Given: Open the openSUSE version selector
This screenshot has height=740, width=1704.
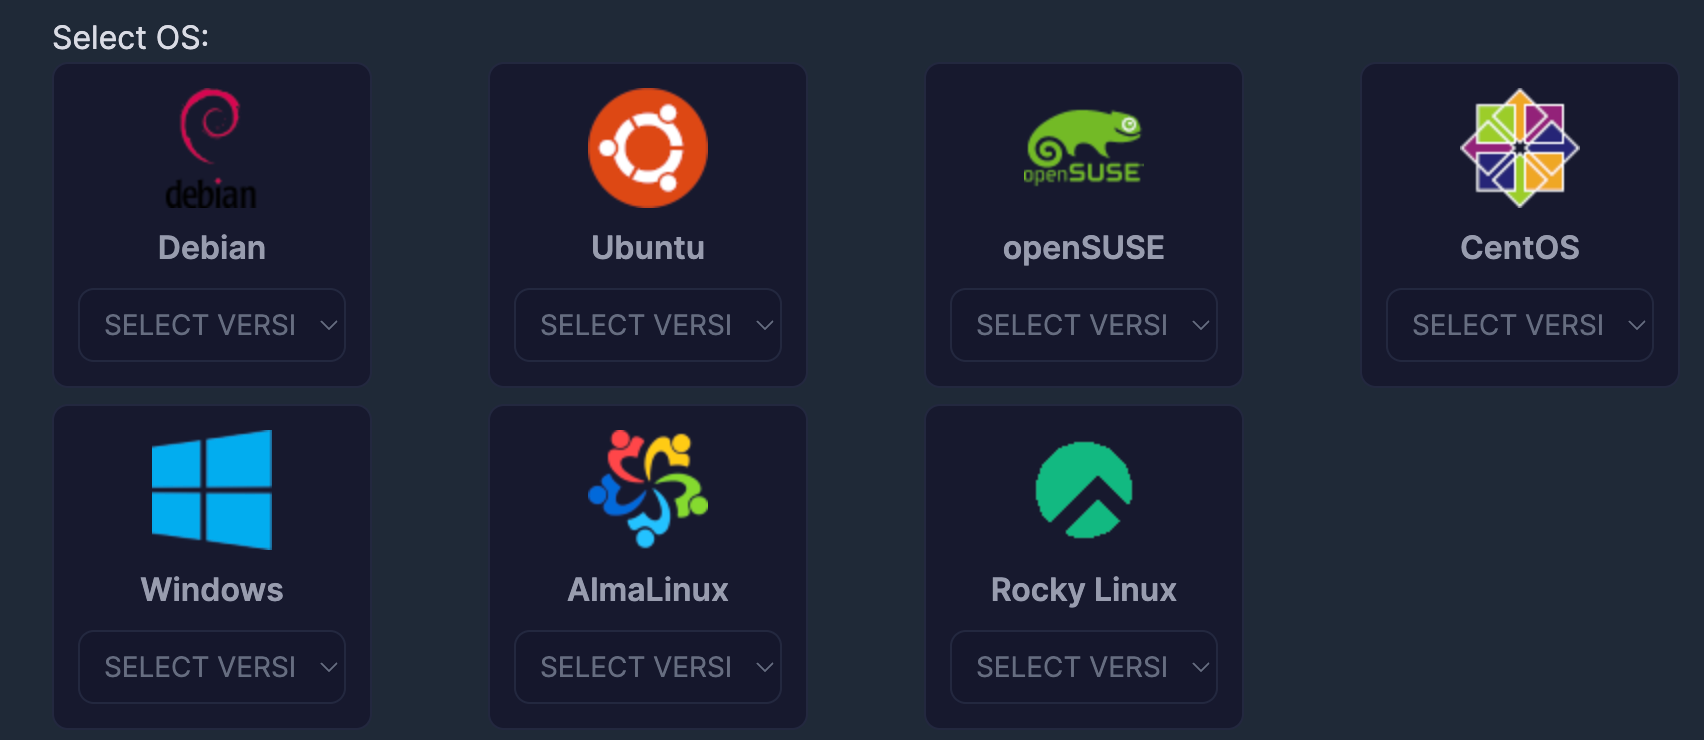Looking at the screenshot, I should [1084, 325].
